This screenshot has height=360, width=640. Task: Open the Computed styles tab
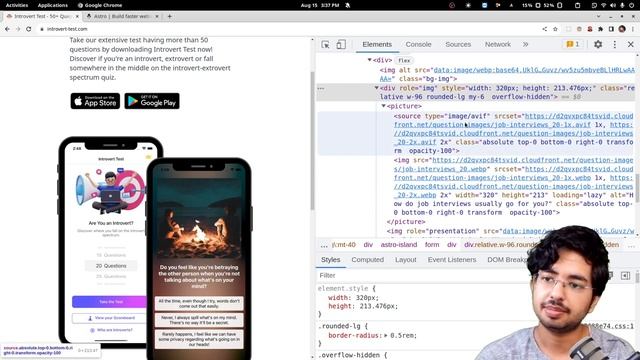click(367, 260)
